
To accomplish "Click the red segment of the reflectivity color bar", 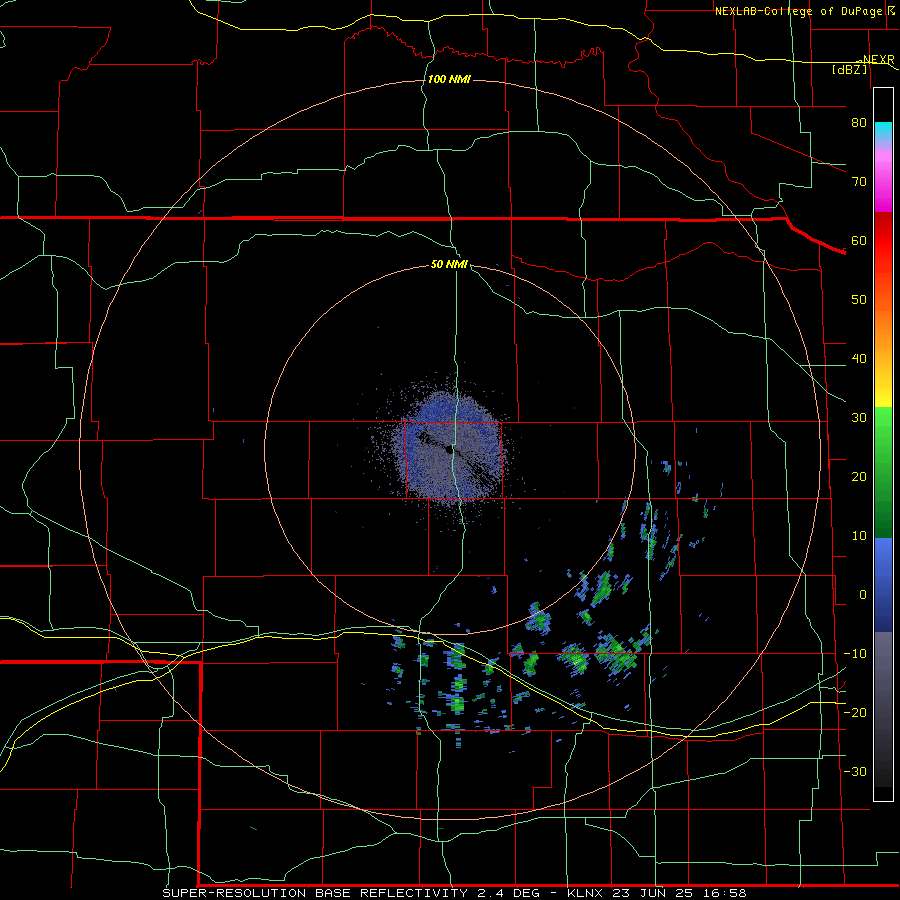I will click(883, 241).
